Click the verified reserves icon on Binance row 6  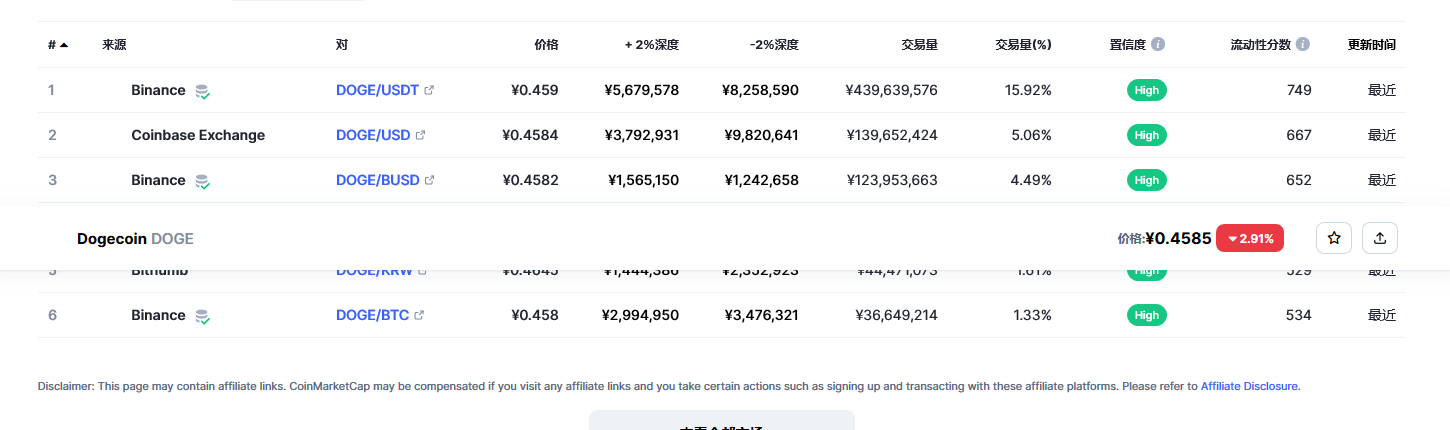203,316
